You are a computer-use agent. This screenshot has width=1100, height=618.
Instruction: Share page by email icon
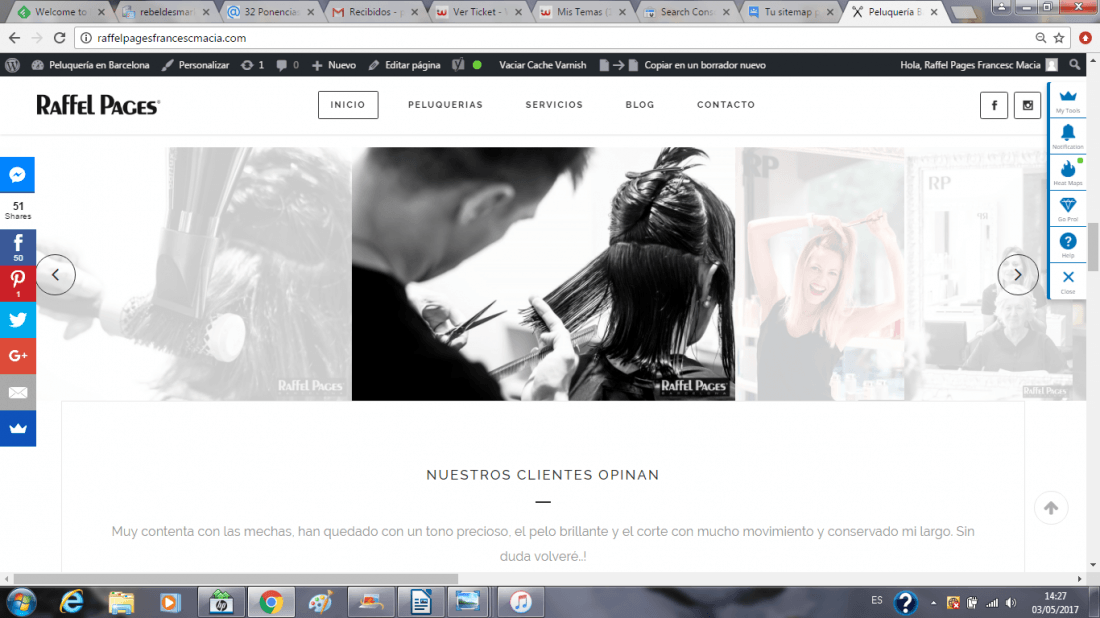click(x=18, y=392)
